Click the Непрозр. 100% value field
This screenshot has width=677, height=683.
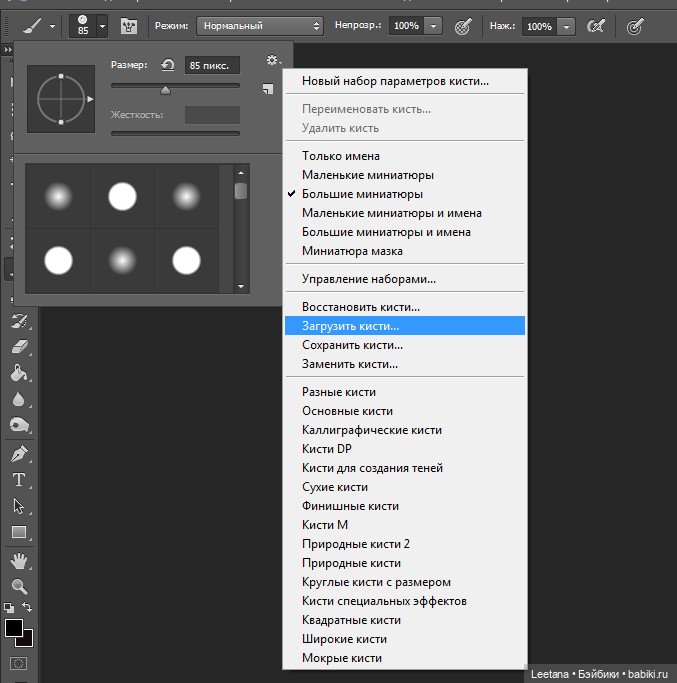pos(406,26)
